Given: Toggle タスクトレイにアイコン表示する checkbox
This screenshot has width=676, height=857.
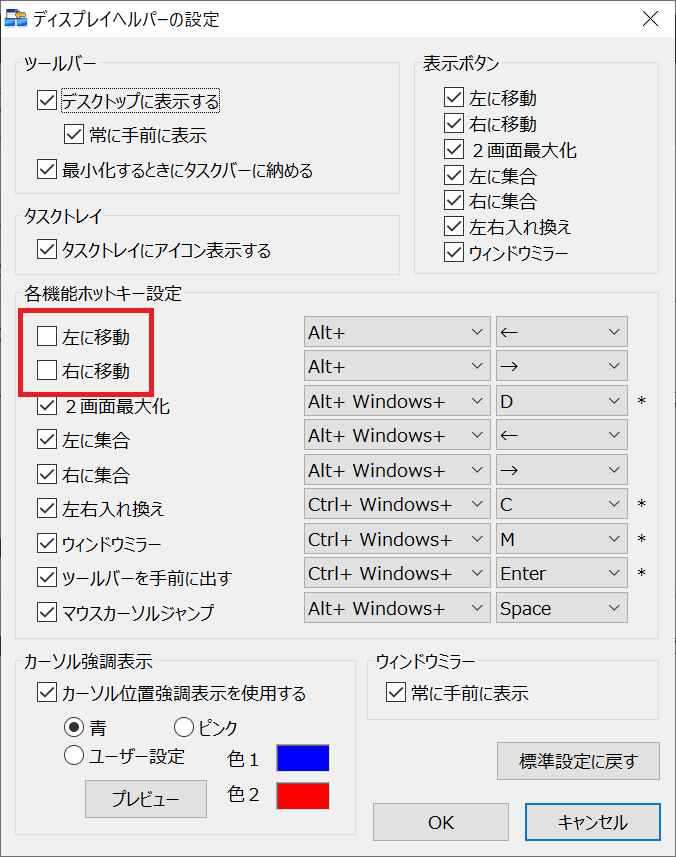Looking at the screenshot, I should point(46,250).
